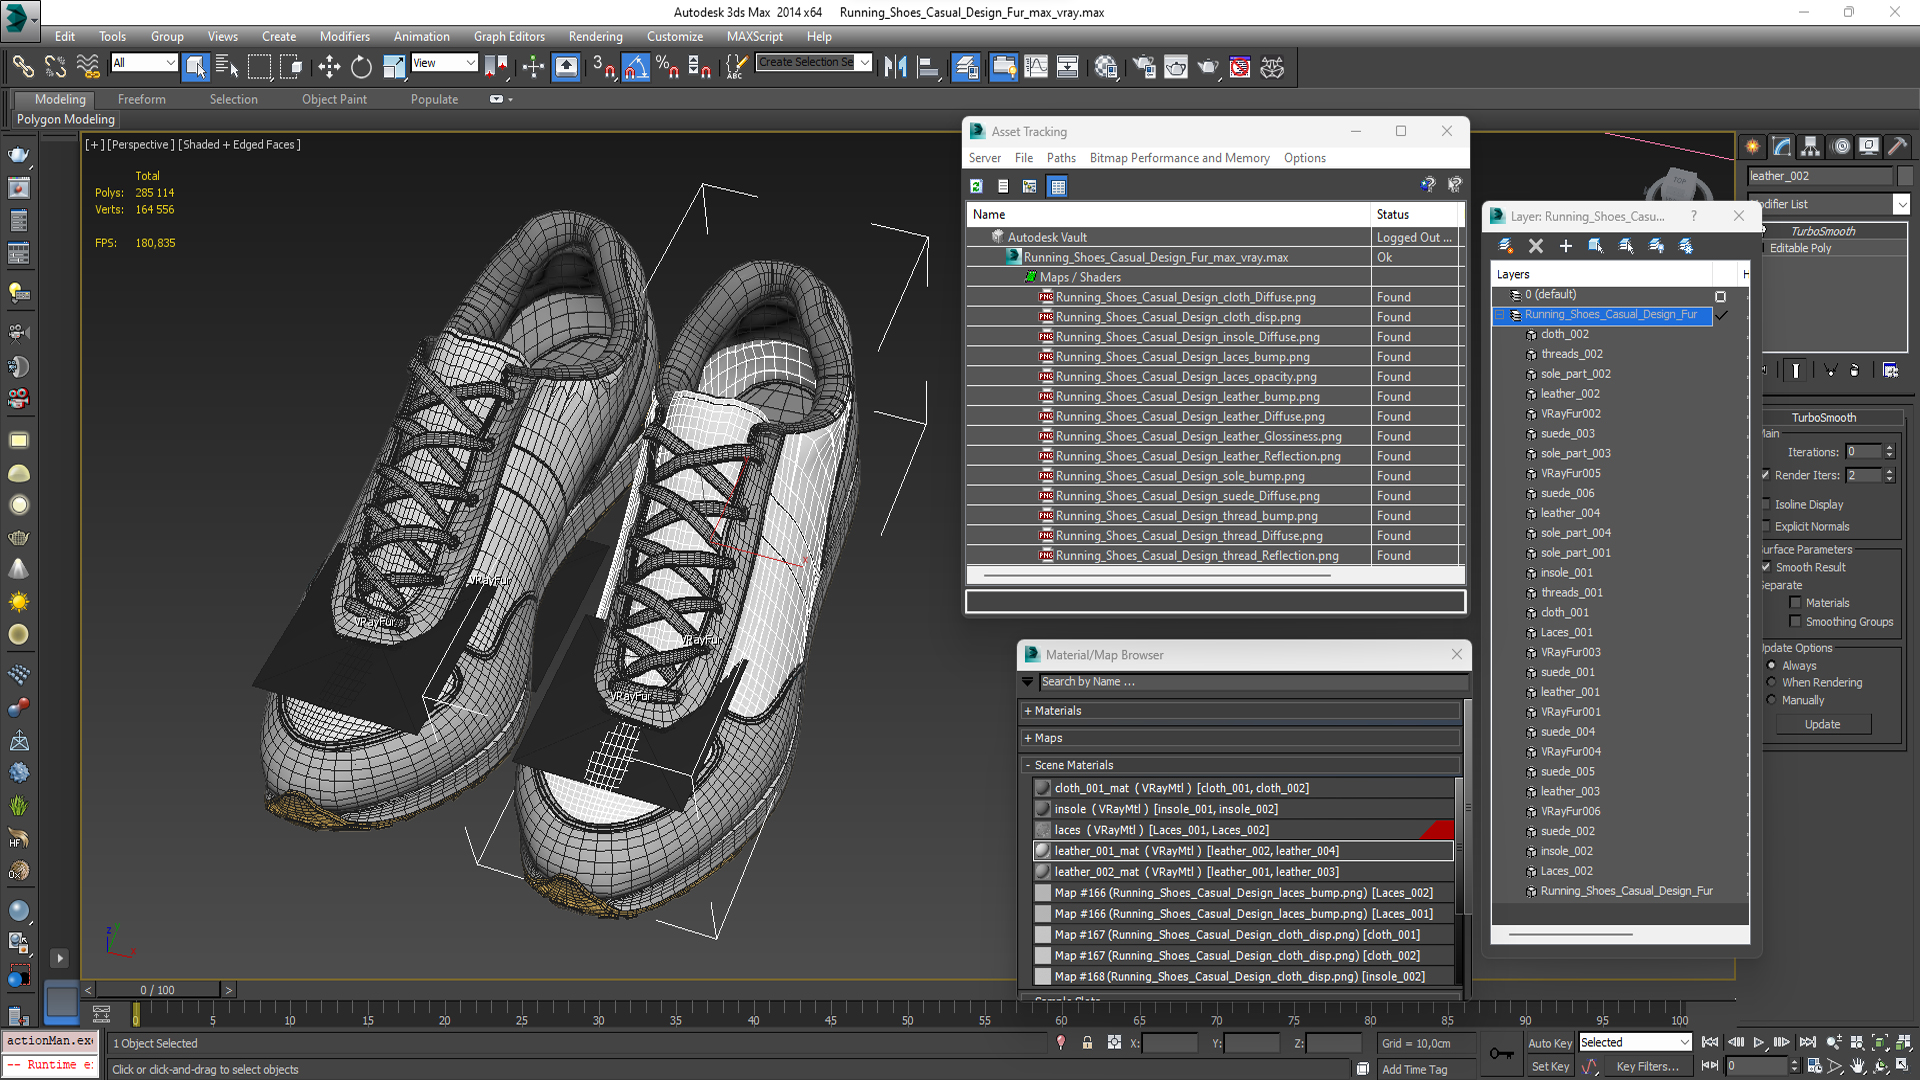This screenshot has width=1920, height=1080.
Task: Add selected objects to layer plus icon
Action: pos(1566,246)
